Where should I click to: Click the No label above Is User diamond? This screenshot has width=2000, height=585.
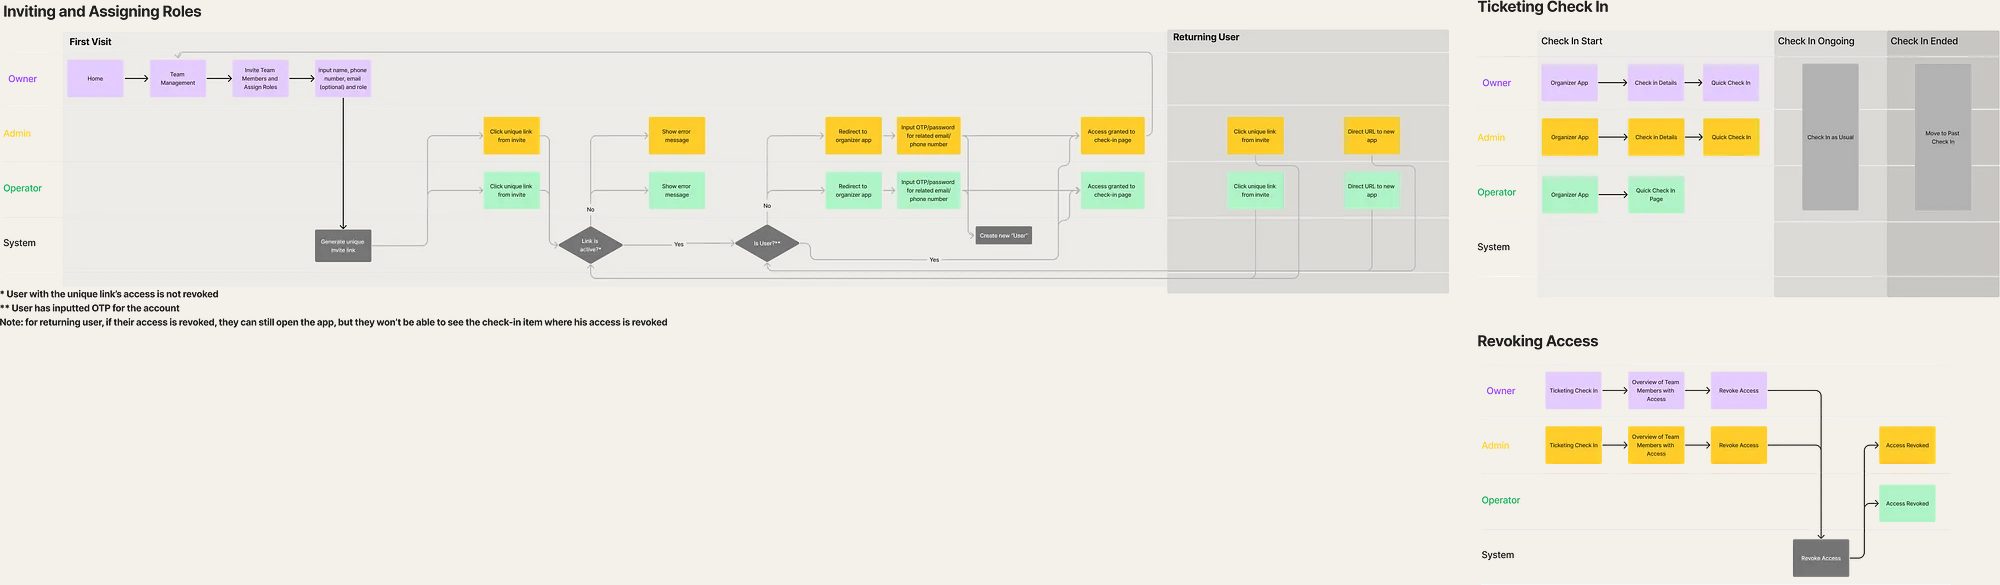[767, 206]
